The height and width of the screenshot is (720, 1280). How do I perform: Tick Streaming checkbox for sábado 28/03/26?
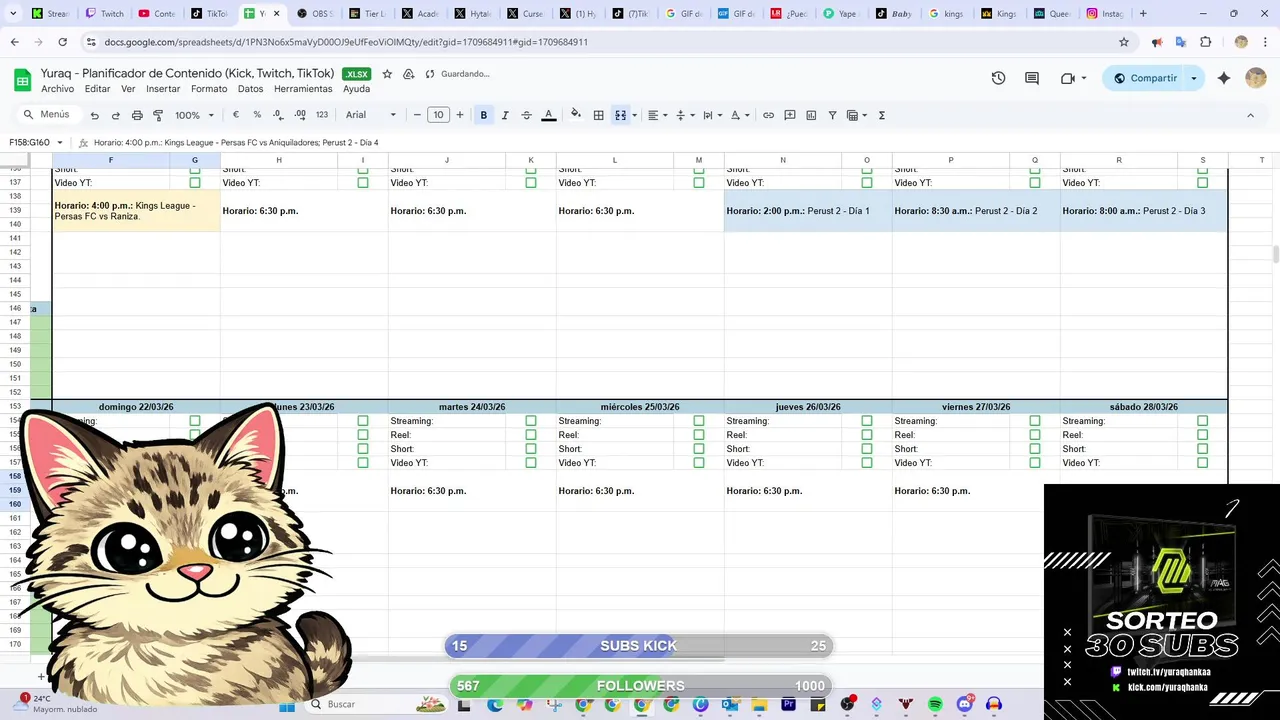click(x=1203, y=421)
